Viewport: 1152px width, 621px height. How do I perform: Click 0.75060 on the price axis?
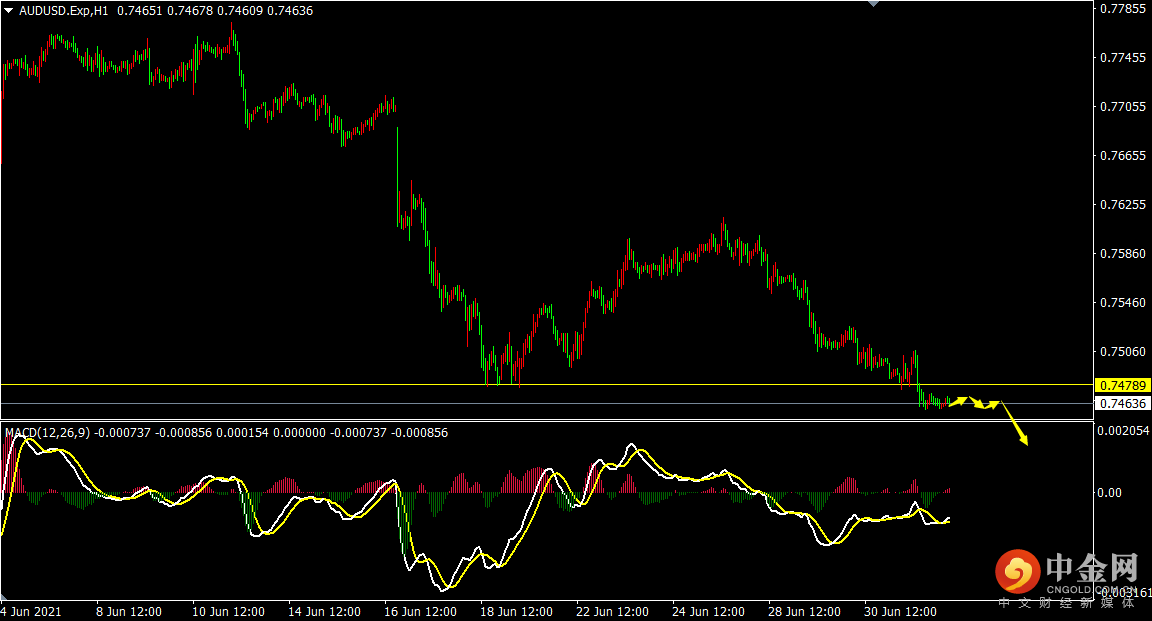(1122, 352)
